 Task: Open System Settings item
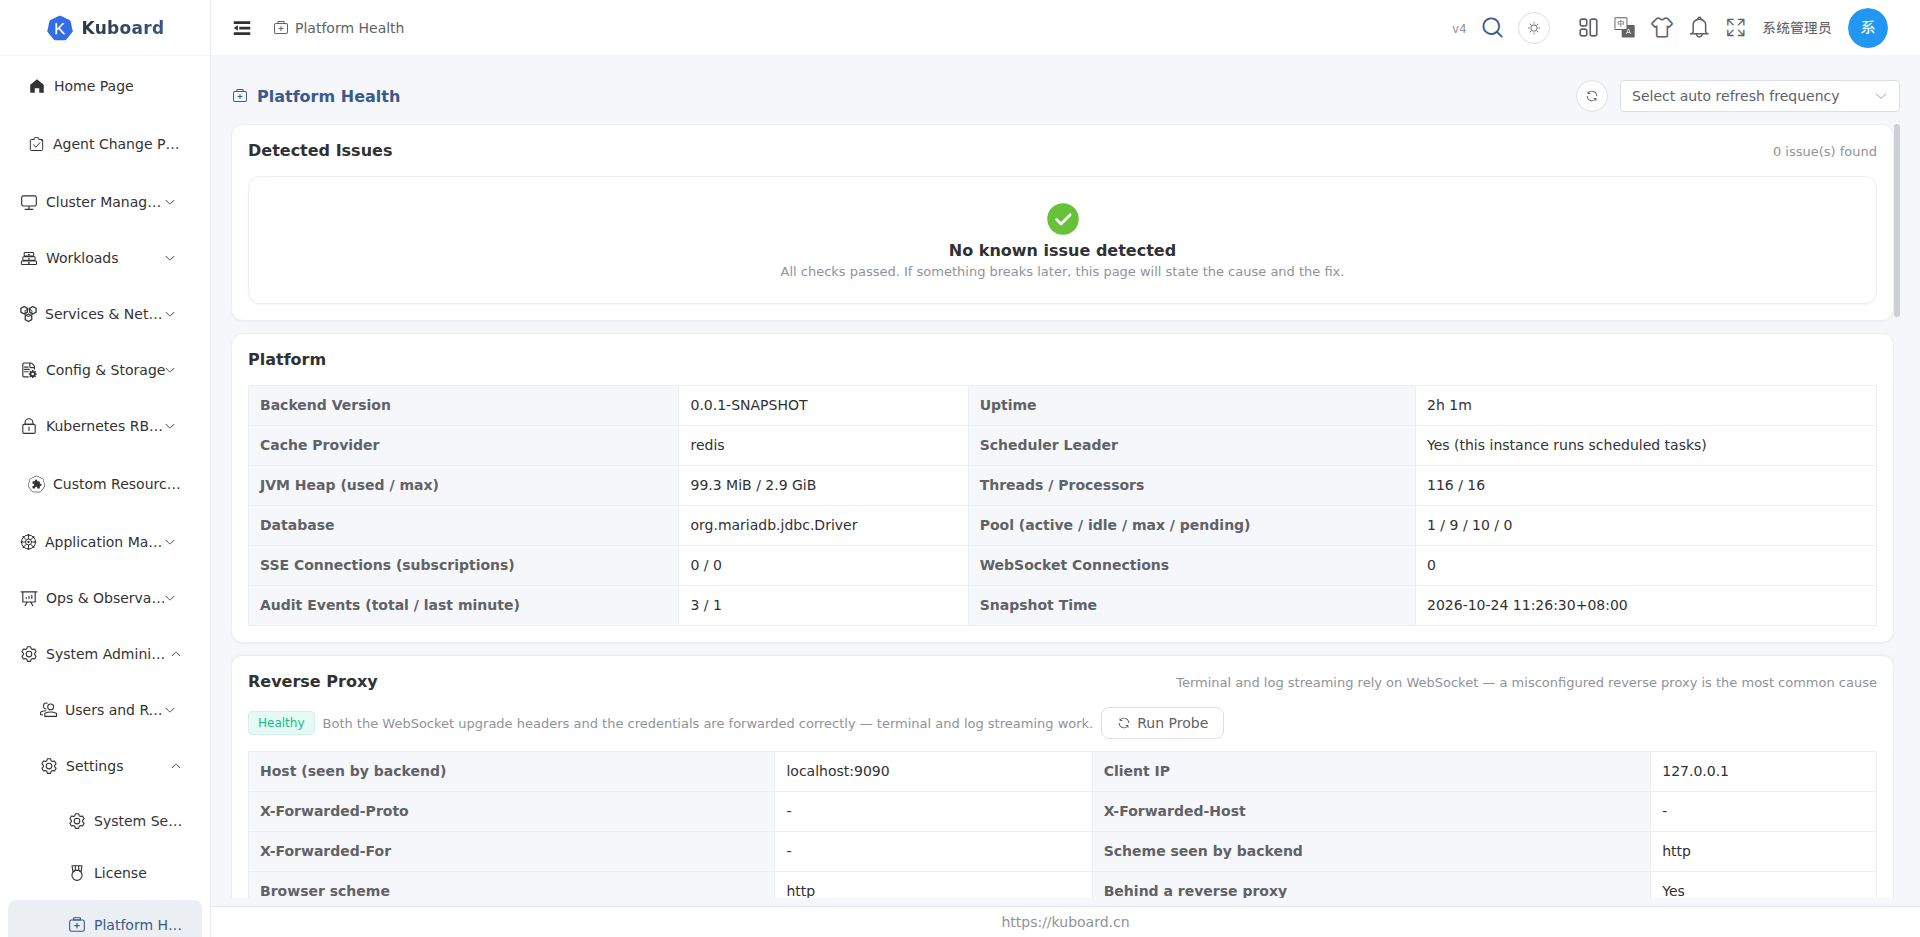105,821
